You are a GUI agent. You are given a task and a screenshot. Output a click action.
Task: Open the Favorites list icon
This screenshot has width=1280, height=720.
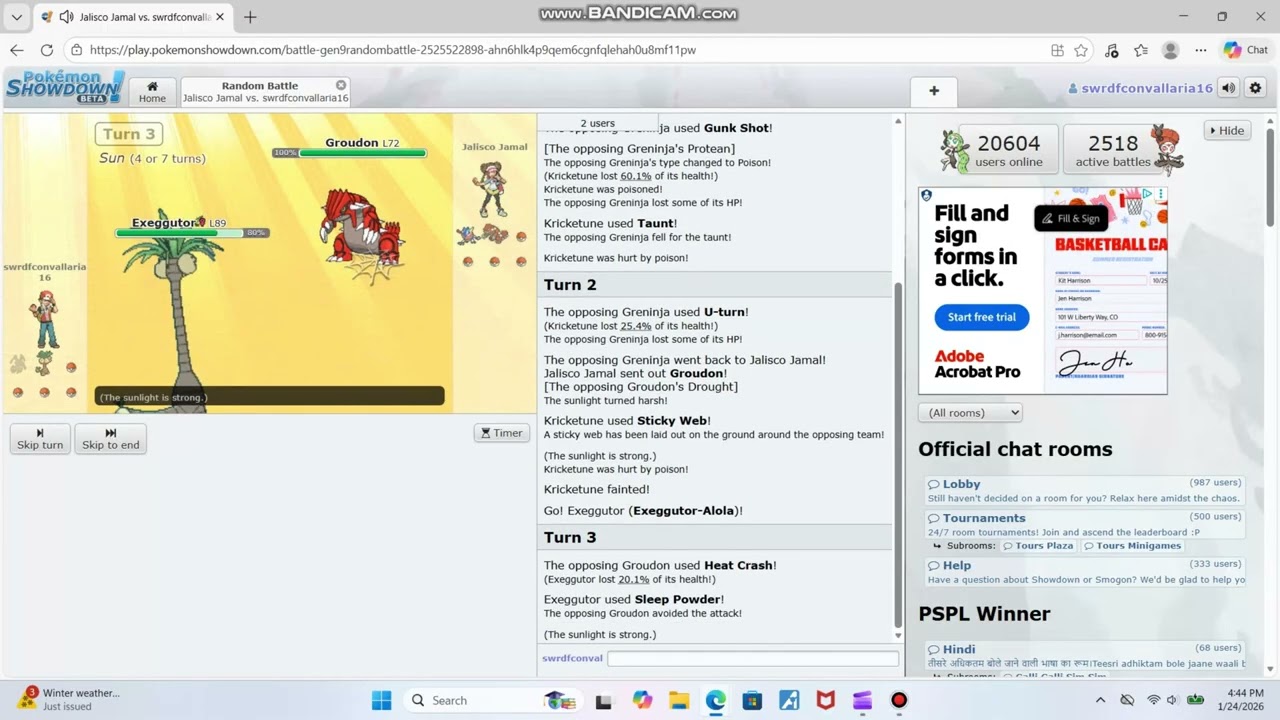[x=1141, y=50]
